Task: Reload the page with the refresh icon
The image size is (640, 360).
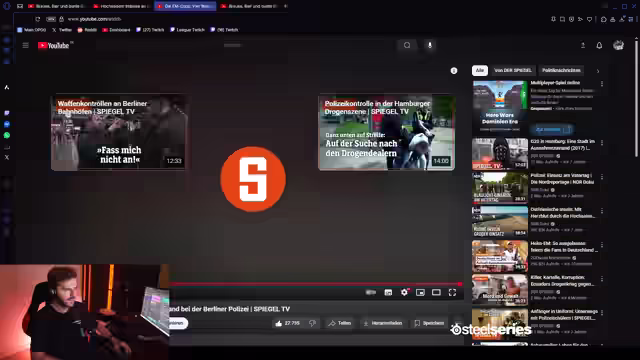Action: coord(38,19)
